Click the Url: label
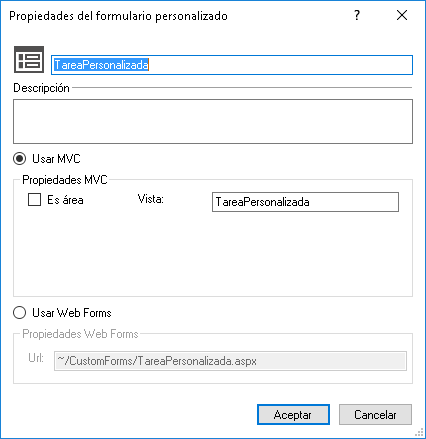This screenshot has height=439, width=426. [36, 358]
